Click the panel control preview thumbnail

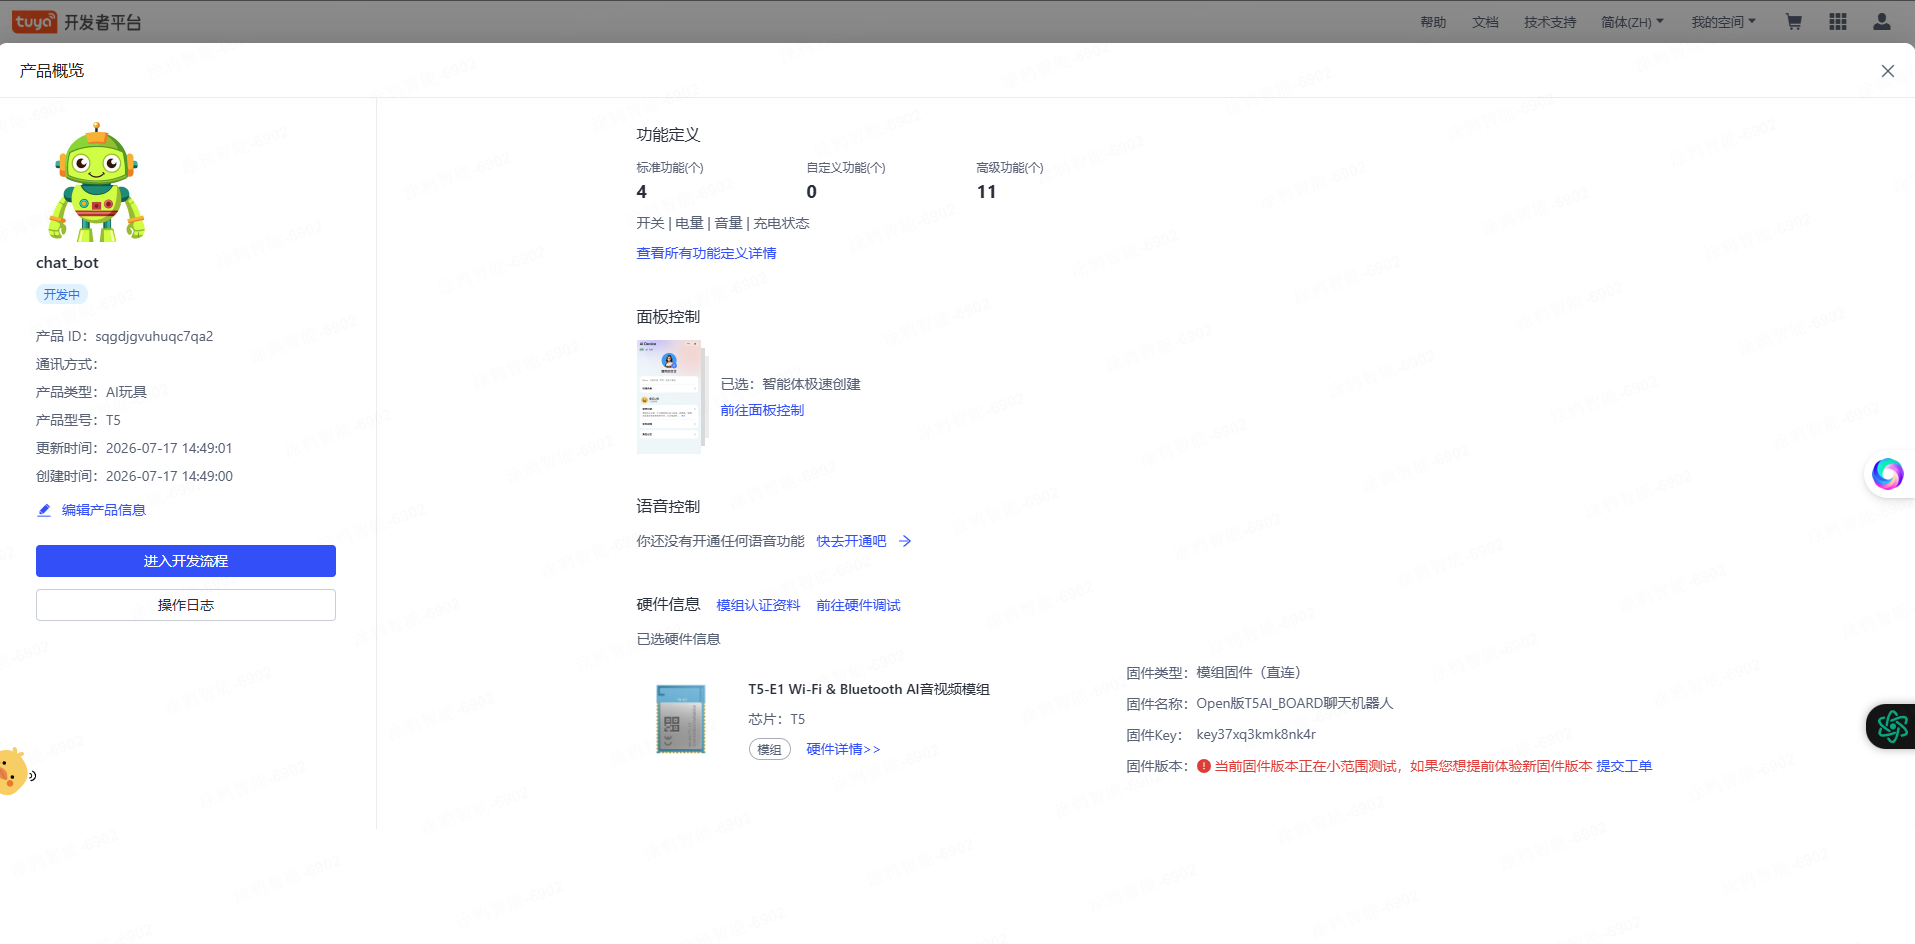point(672,397)
